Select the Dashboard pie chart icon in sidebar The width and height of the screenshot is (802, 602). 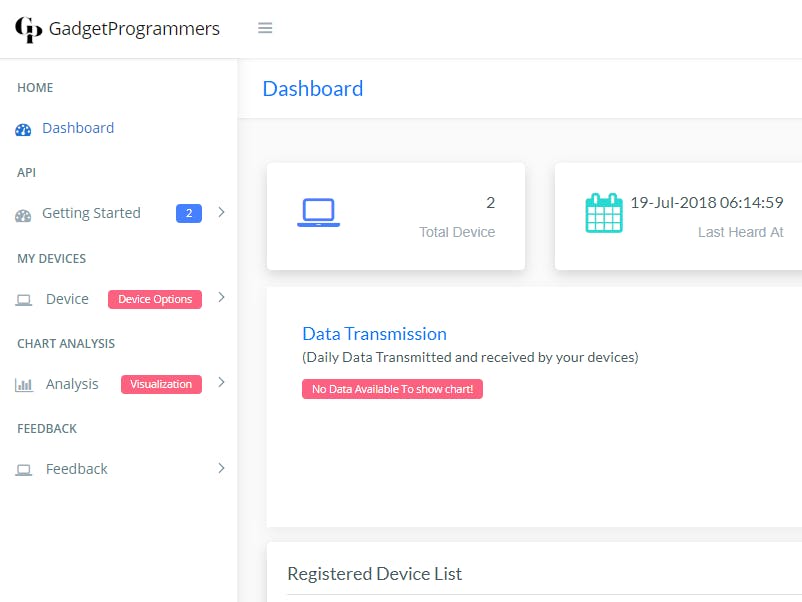(22, 128)
